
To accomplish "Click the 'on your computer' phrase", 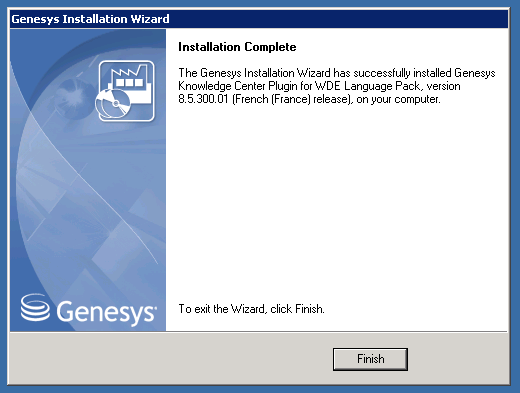I will tap(398, 99).
